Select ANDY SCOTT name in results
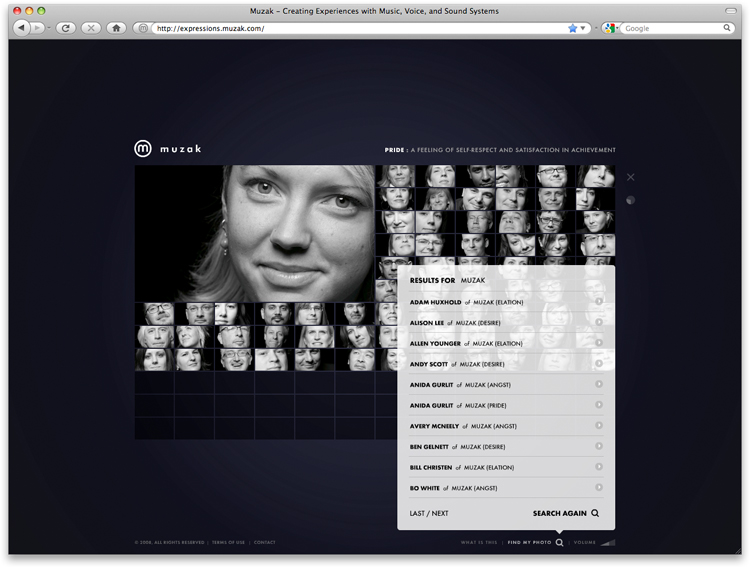This screenshot has height=568, width=750. [429, 364]
